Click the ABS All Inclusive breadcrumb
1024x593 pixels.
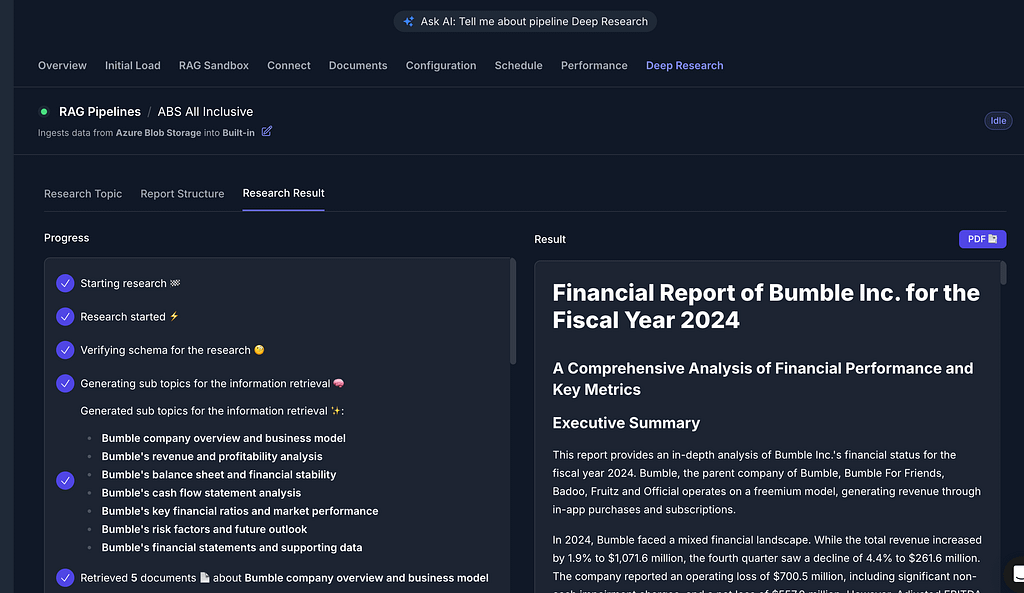(x=205, y=112)
